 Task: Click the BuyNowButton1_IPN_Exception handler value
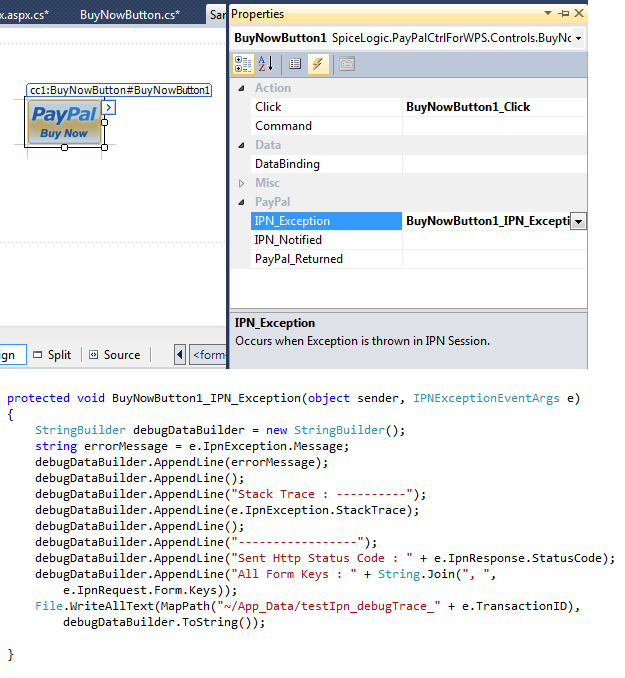coord(487,221)
